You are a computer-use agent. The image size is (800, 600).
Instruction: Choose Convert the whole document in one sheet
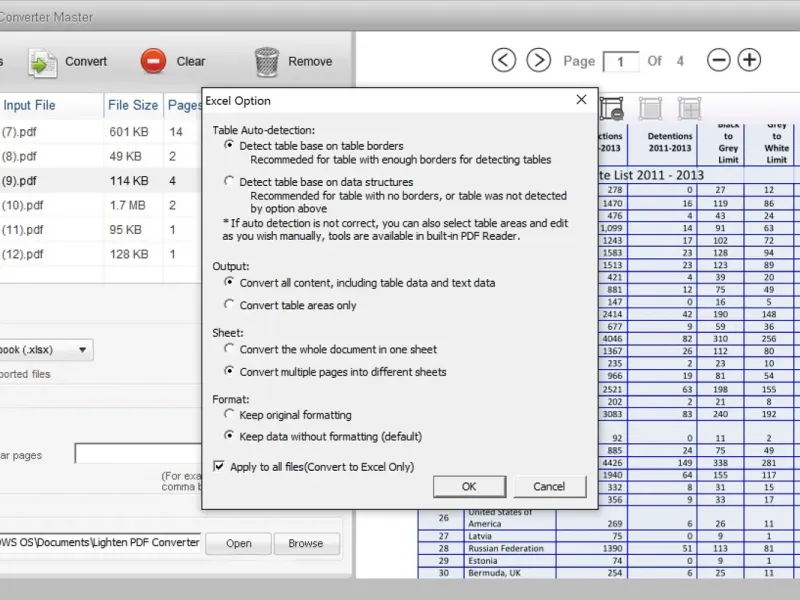229,349
